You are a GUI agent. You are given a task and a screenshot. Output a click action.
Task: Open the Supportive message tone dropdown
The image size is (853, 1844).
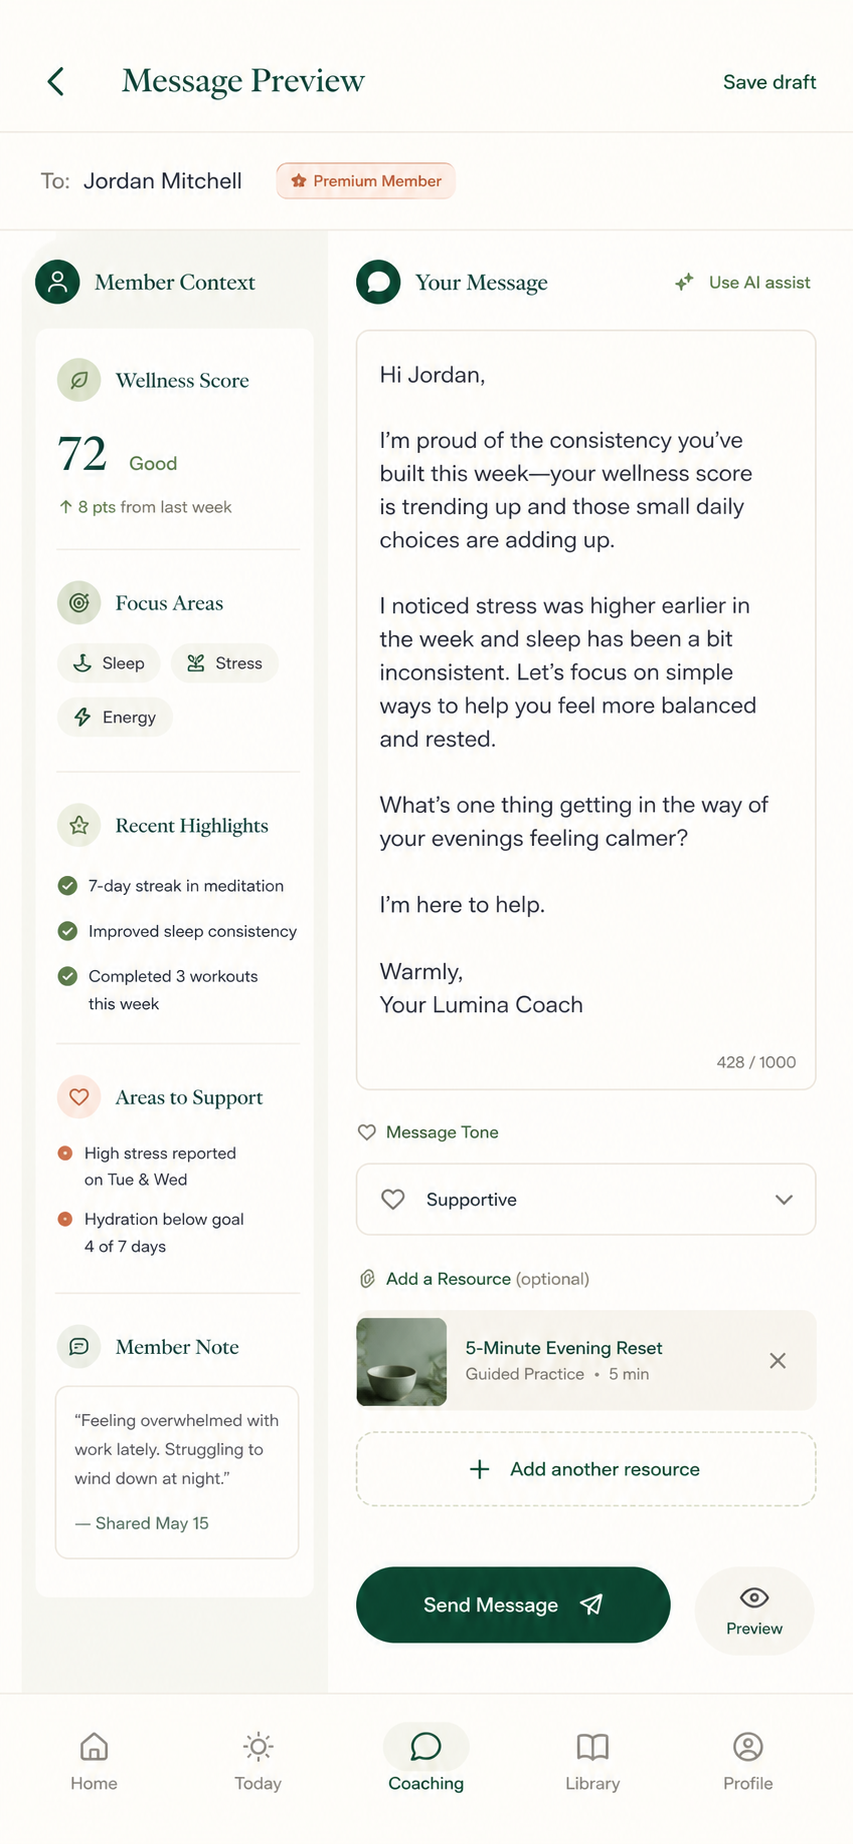coord(586,1199)
